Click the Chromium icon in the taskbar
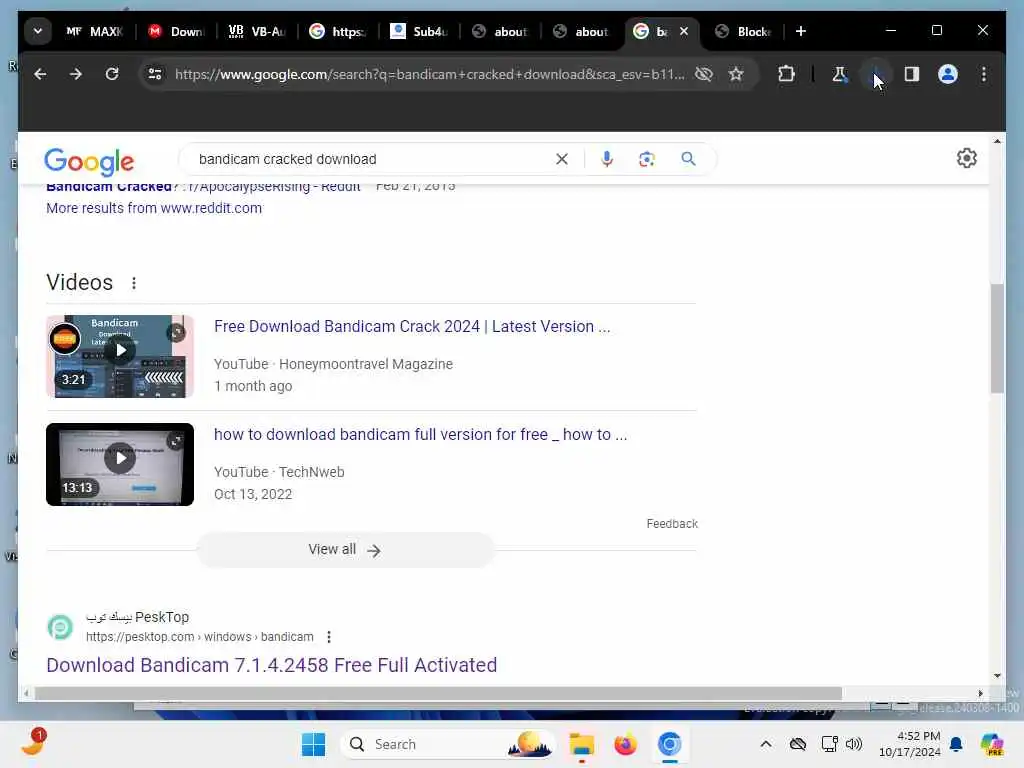Image resolution: width=1024 pixels, height=768 pixels. [x=669, y=744]
